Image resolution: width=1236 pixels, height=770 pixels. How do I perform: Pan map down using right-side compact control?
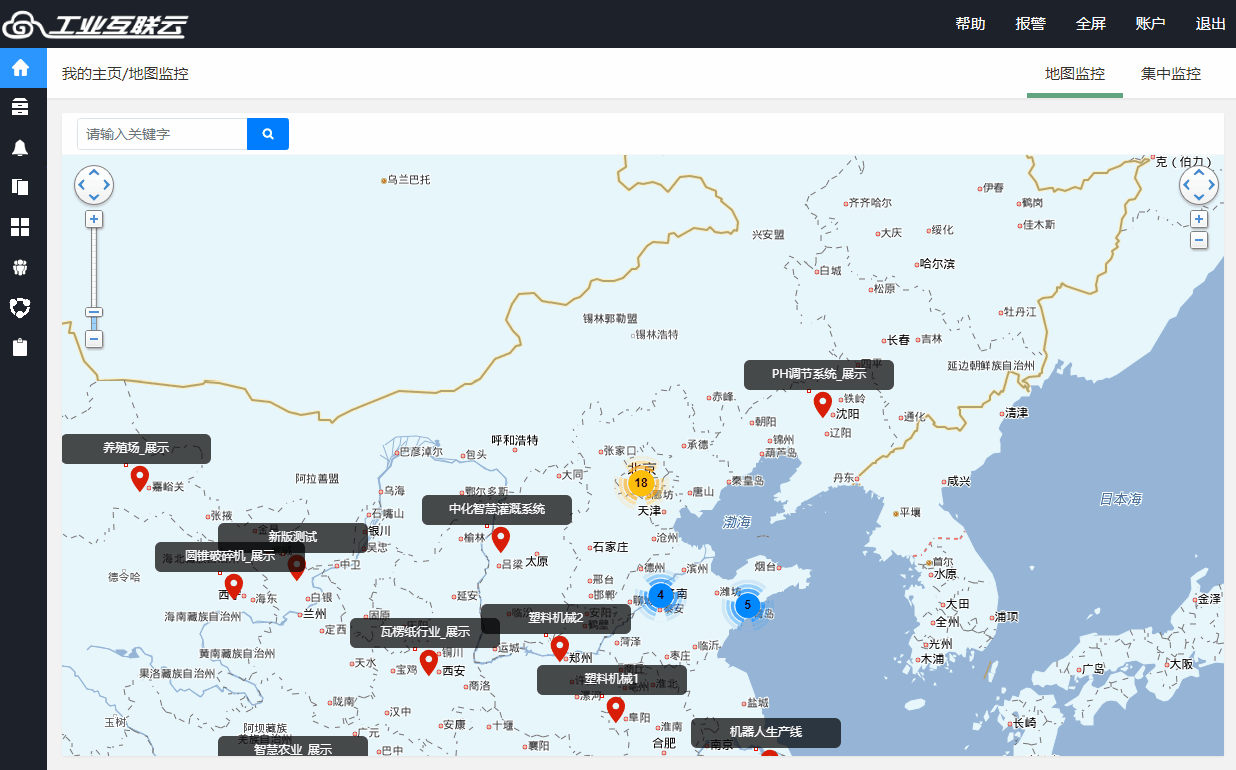(x=1199, y=198)
